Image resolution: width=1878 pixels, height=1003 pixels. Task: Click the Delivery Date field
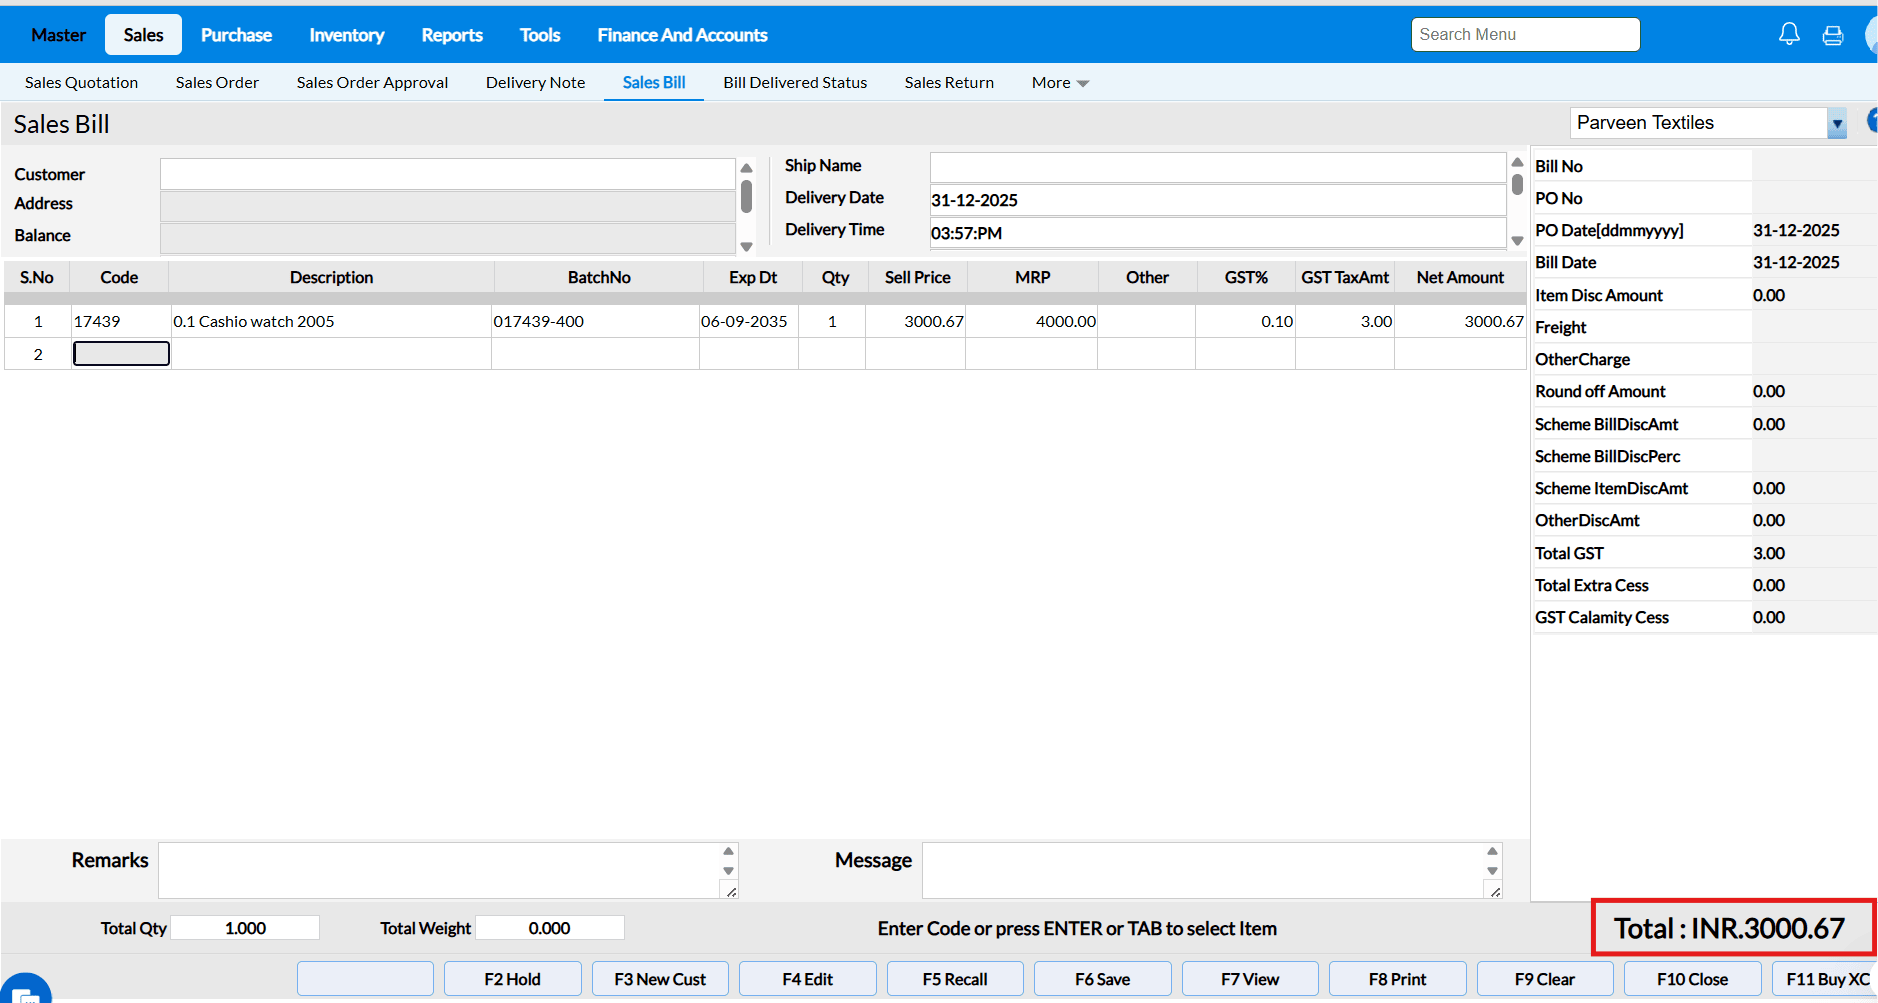1216,200
